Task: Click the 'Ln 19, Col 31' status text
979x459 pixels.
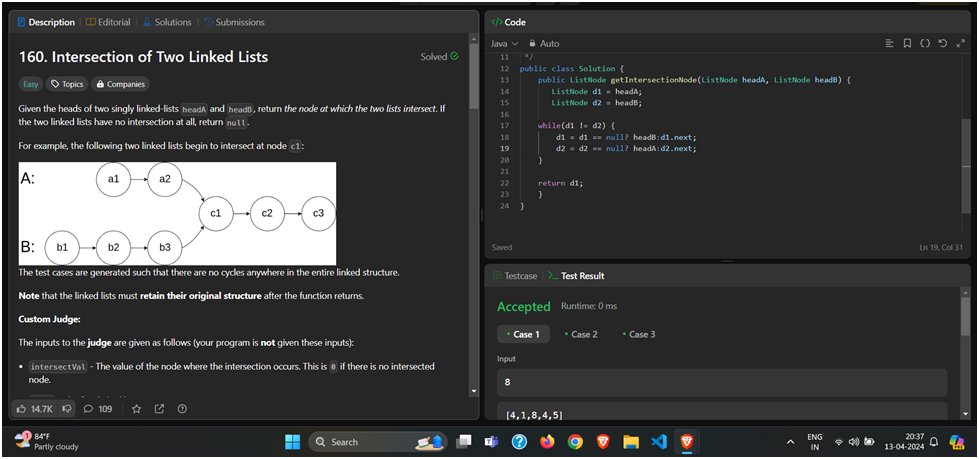Action: 943,248
